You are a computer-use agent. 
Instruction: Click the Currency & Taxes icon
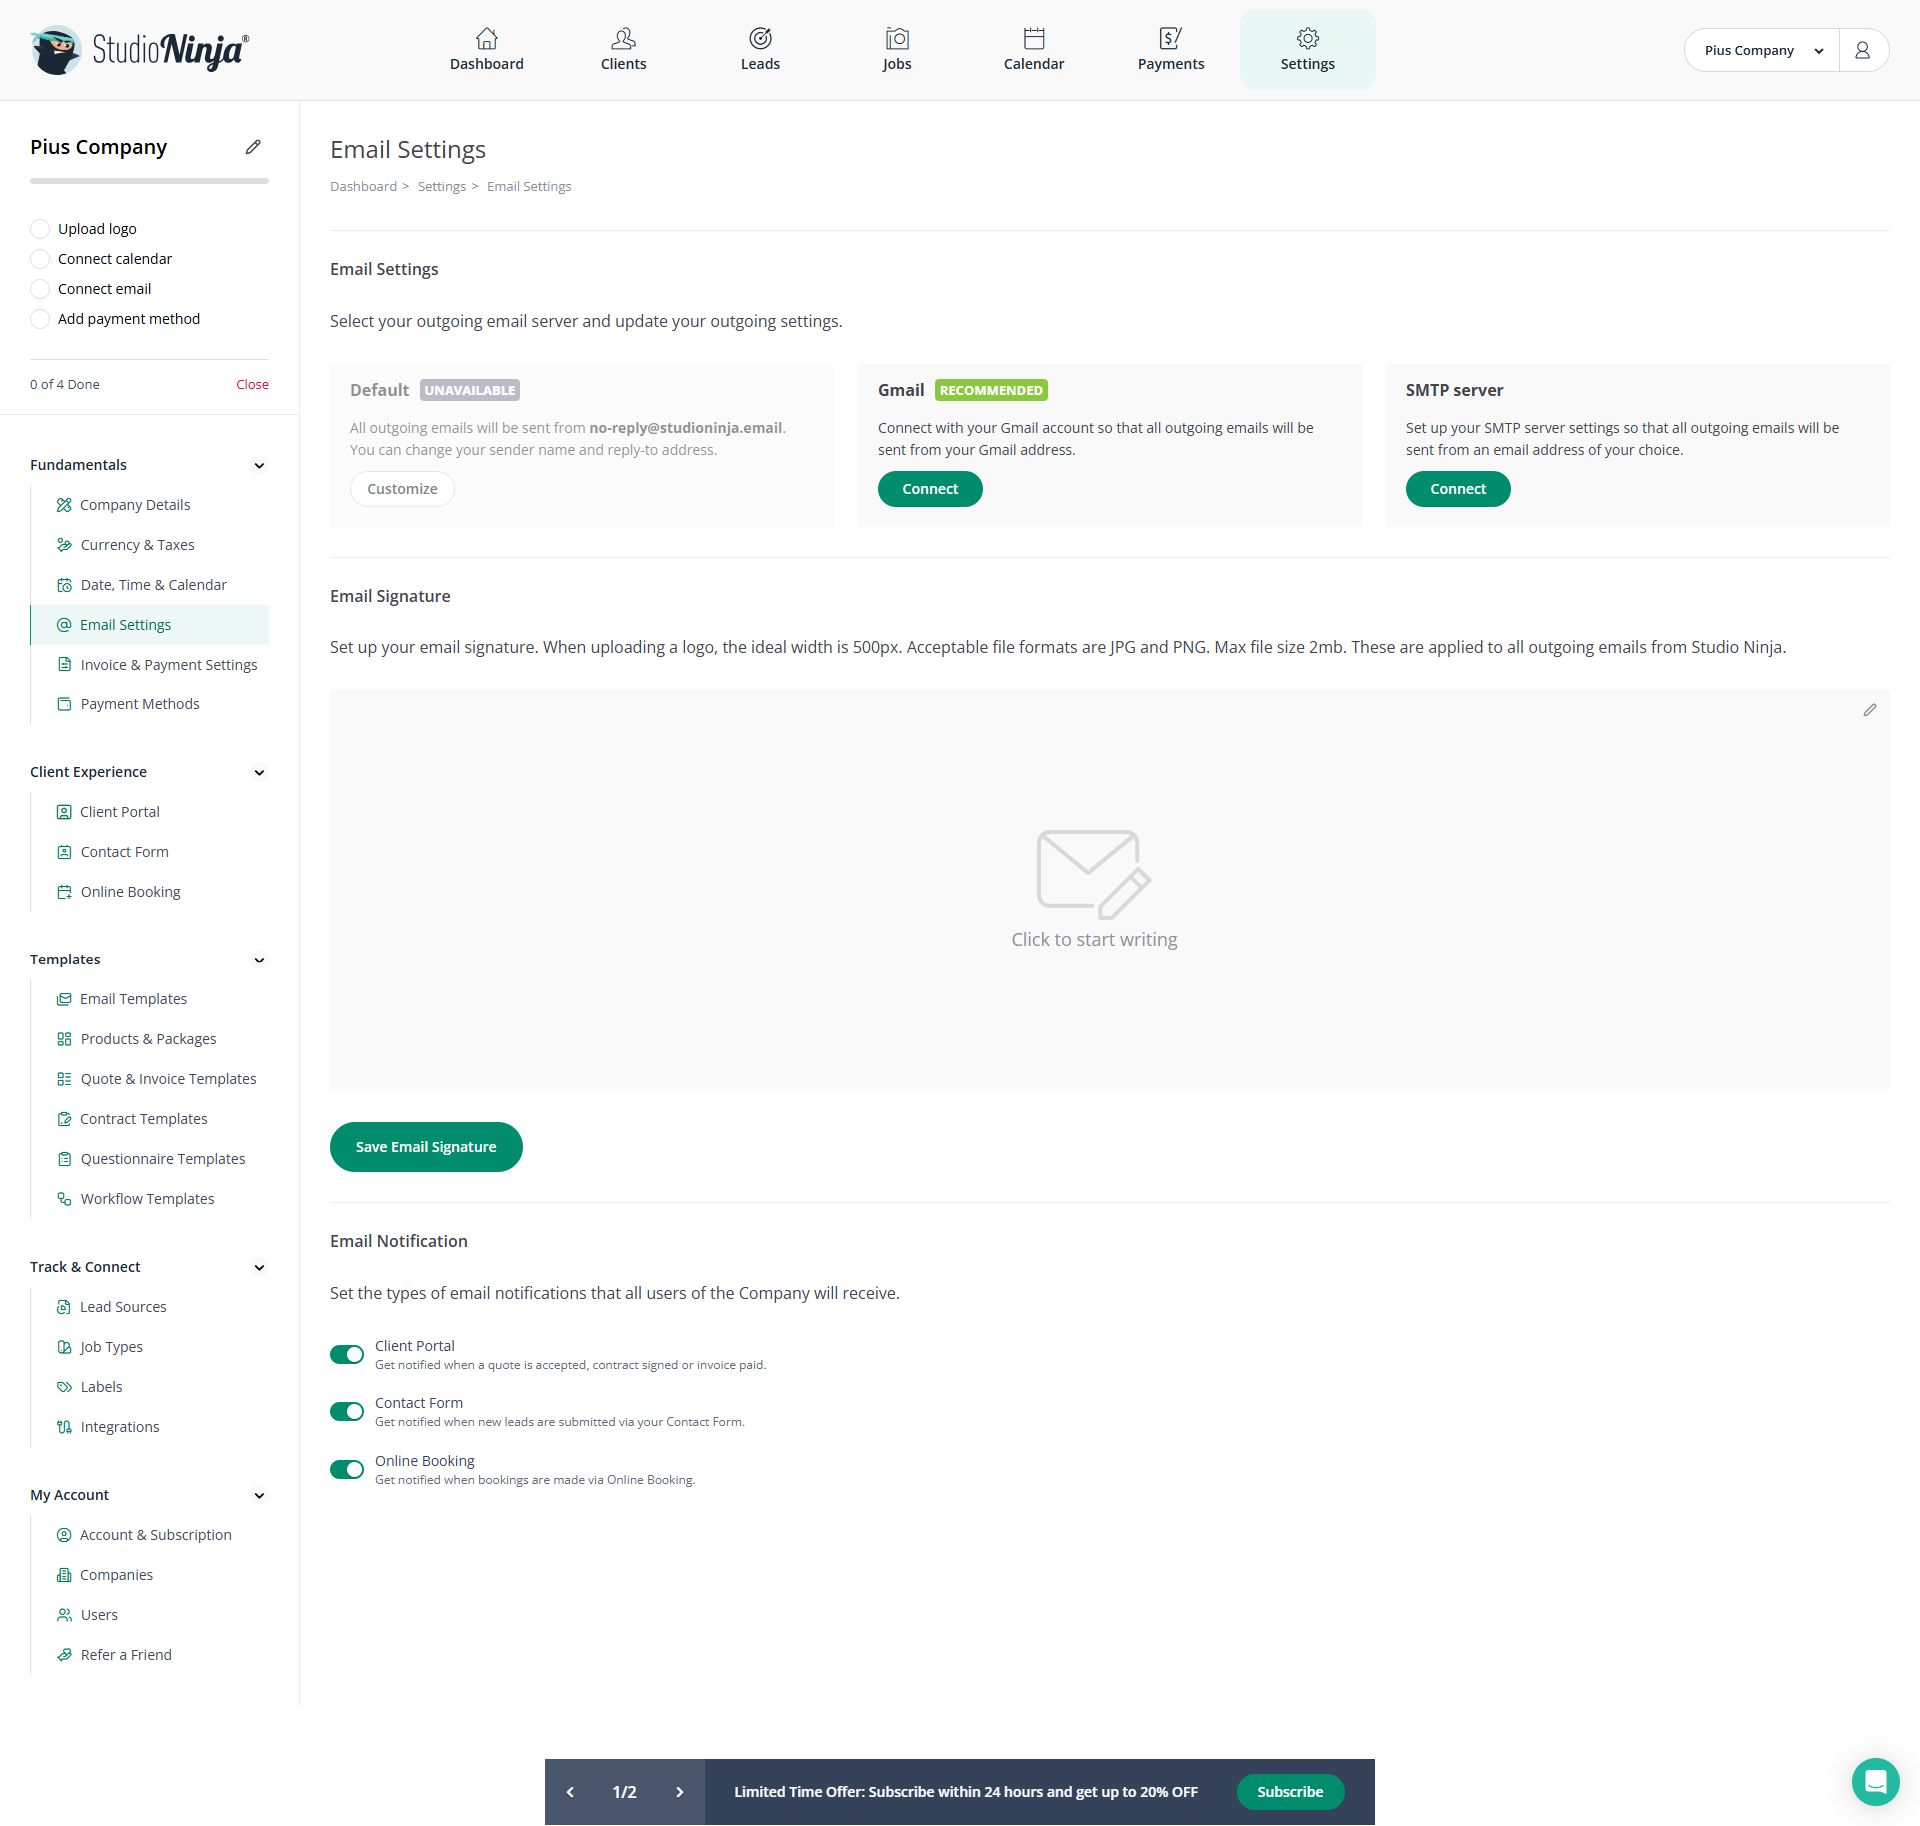pyautogui.click(x=64, y=545)
